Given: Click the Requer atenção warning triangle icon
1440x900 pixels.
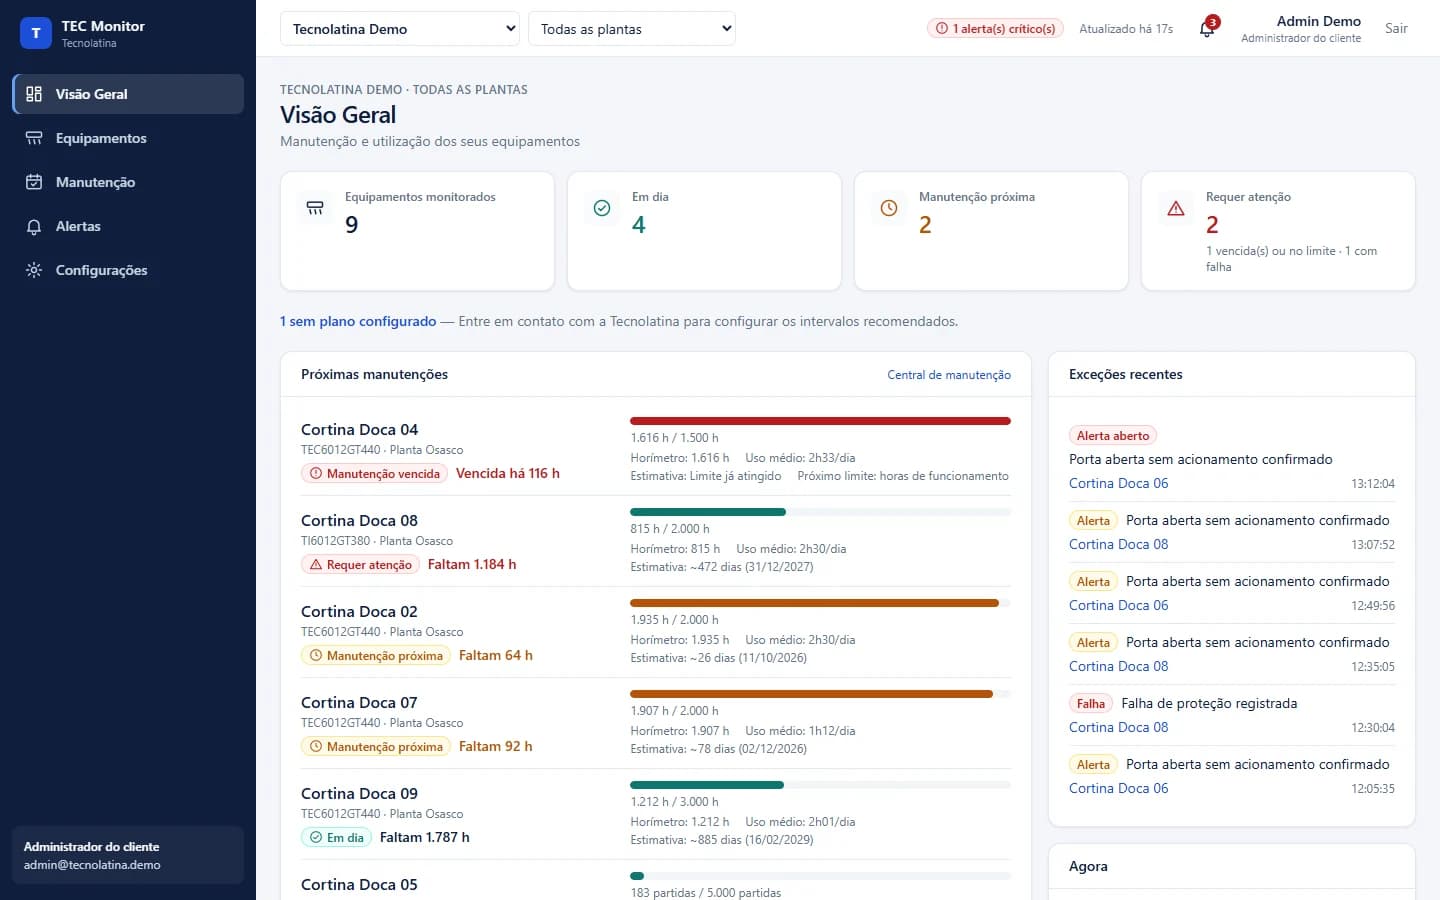Looking at the screenshot, I should [x=1176, y=208].
